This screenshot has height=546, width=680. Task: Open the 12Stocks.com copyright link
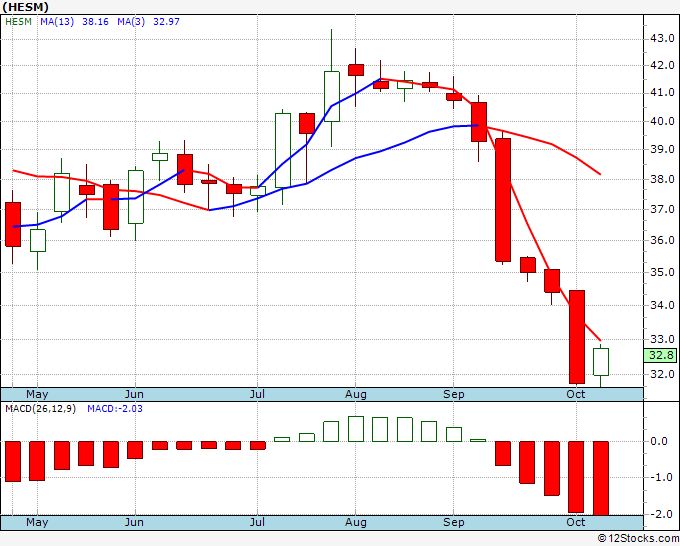coord(638,539)
